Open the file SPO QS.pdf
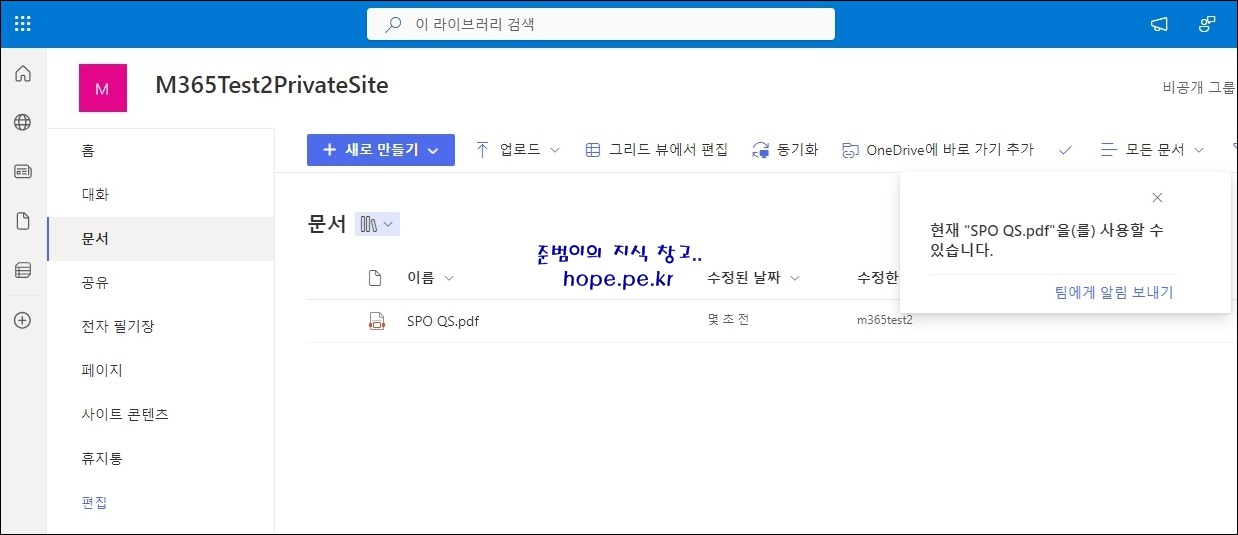This screenshot has width=1238, height=535. [x=443, y=321]
